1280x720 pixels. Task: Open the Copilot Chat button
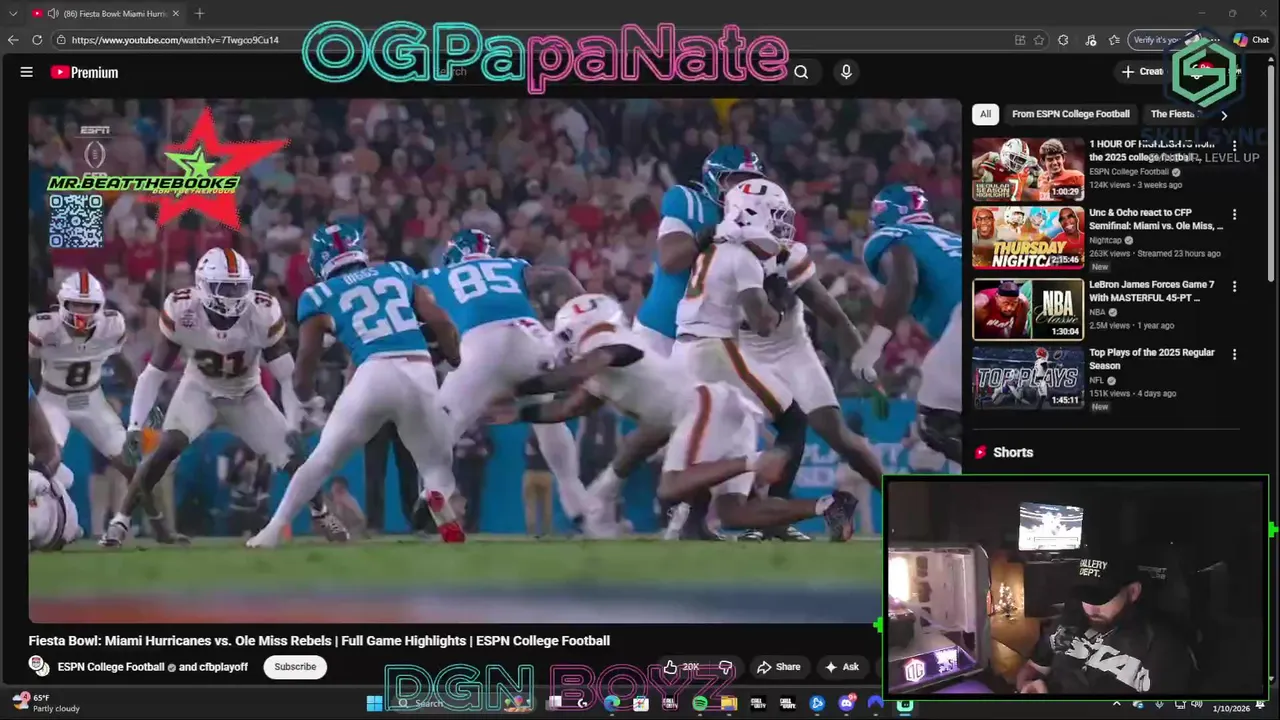(x=1251, y=40)
